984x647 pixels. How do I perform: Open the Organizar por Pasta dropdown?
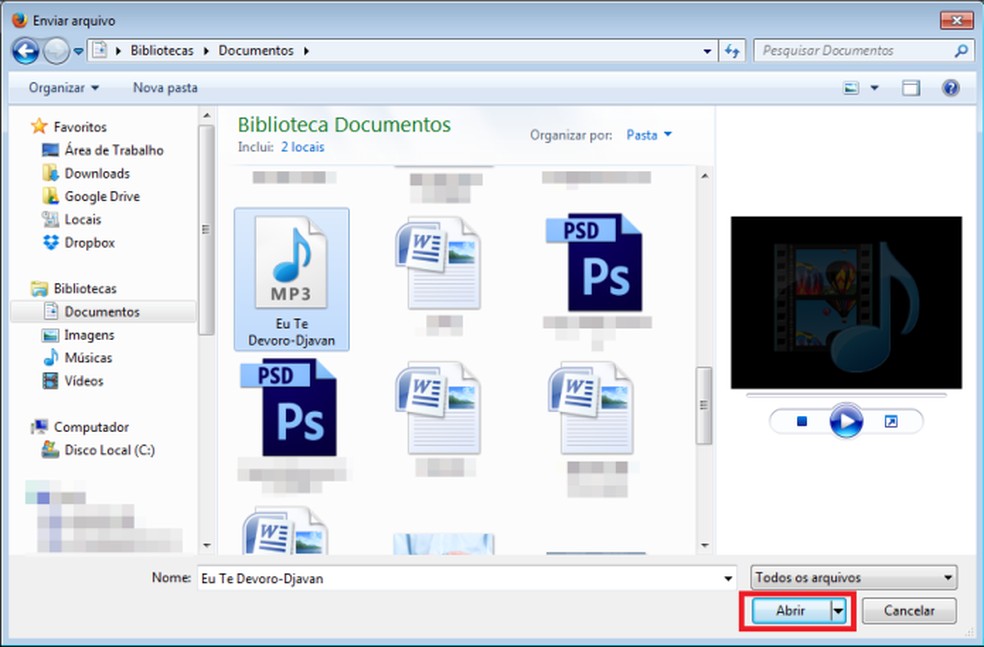coord(649,134)
